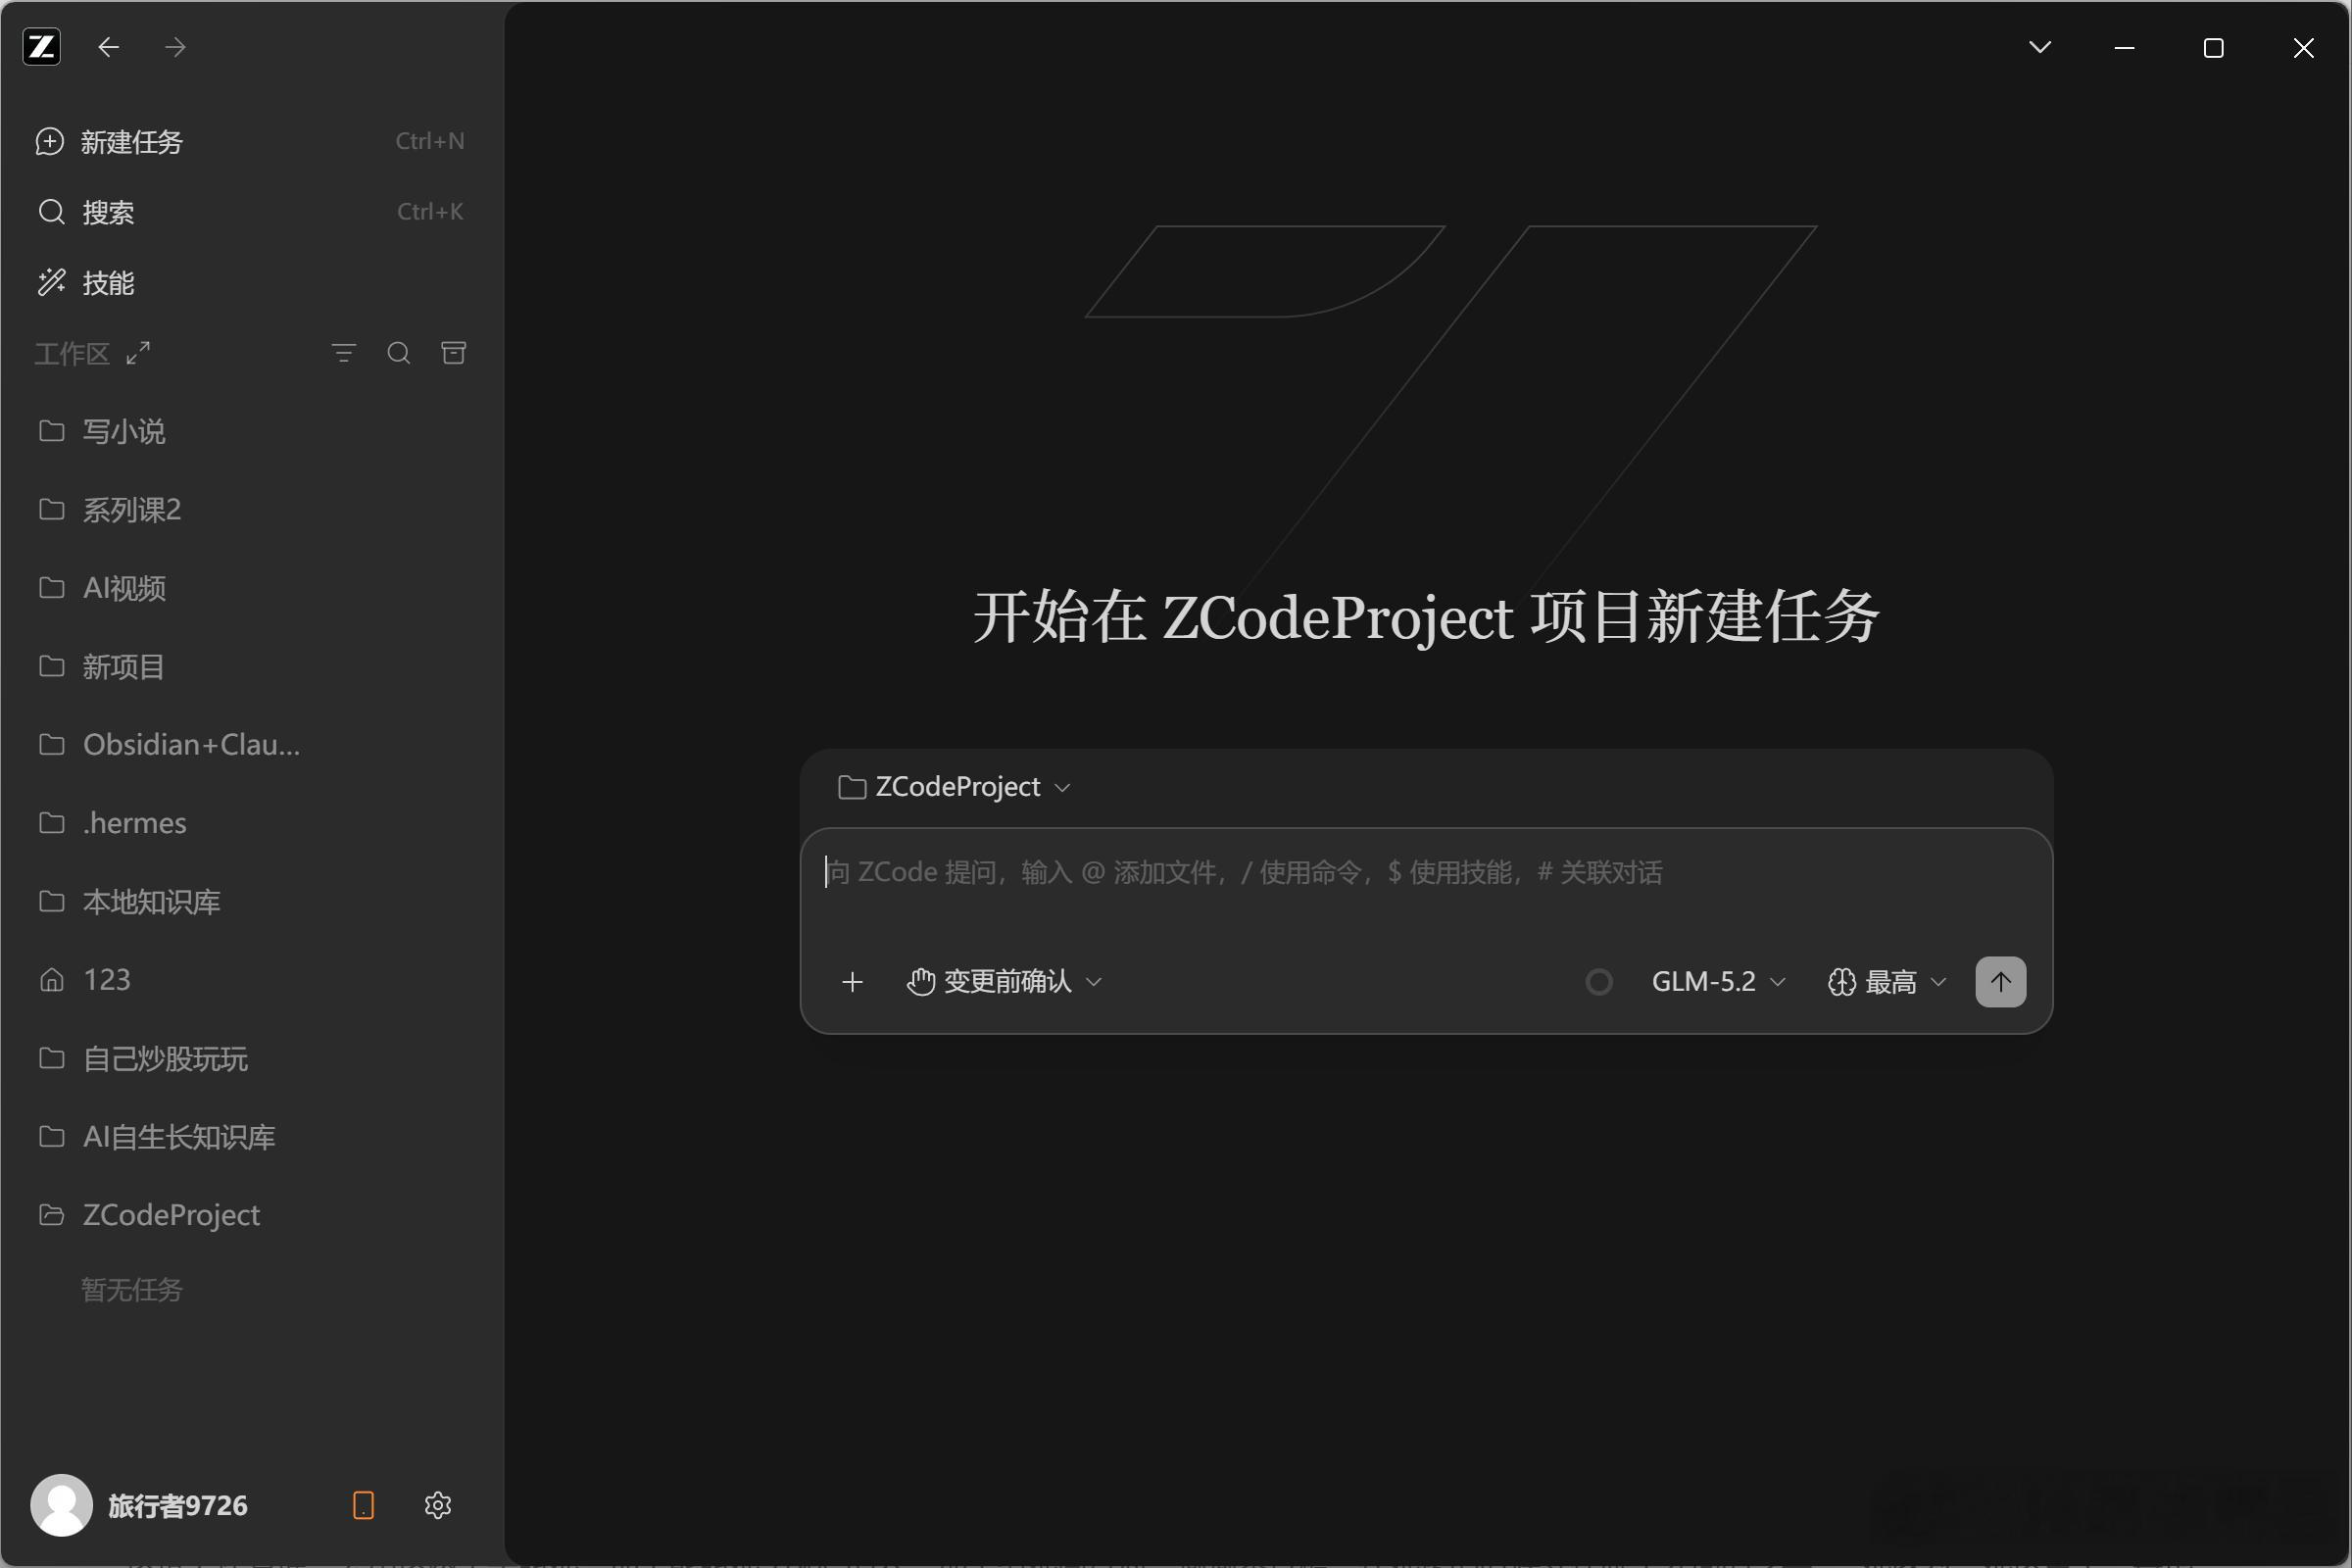Select the 新项目 workspace
The width and height of the screenshot is (2352, 1568).
pos(250,666)
